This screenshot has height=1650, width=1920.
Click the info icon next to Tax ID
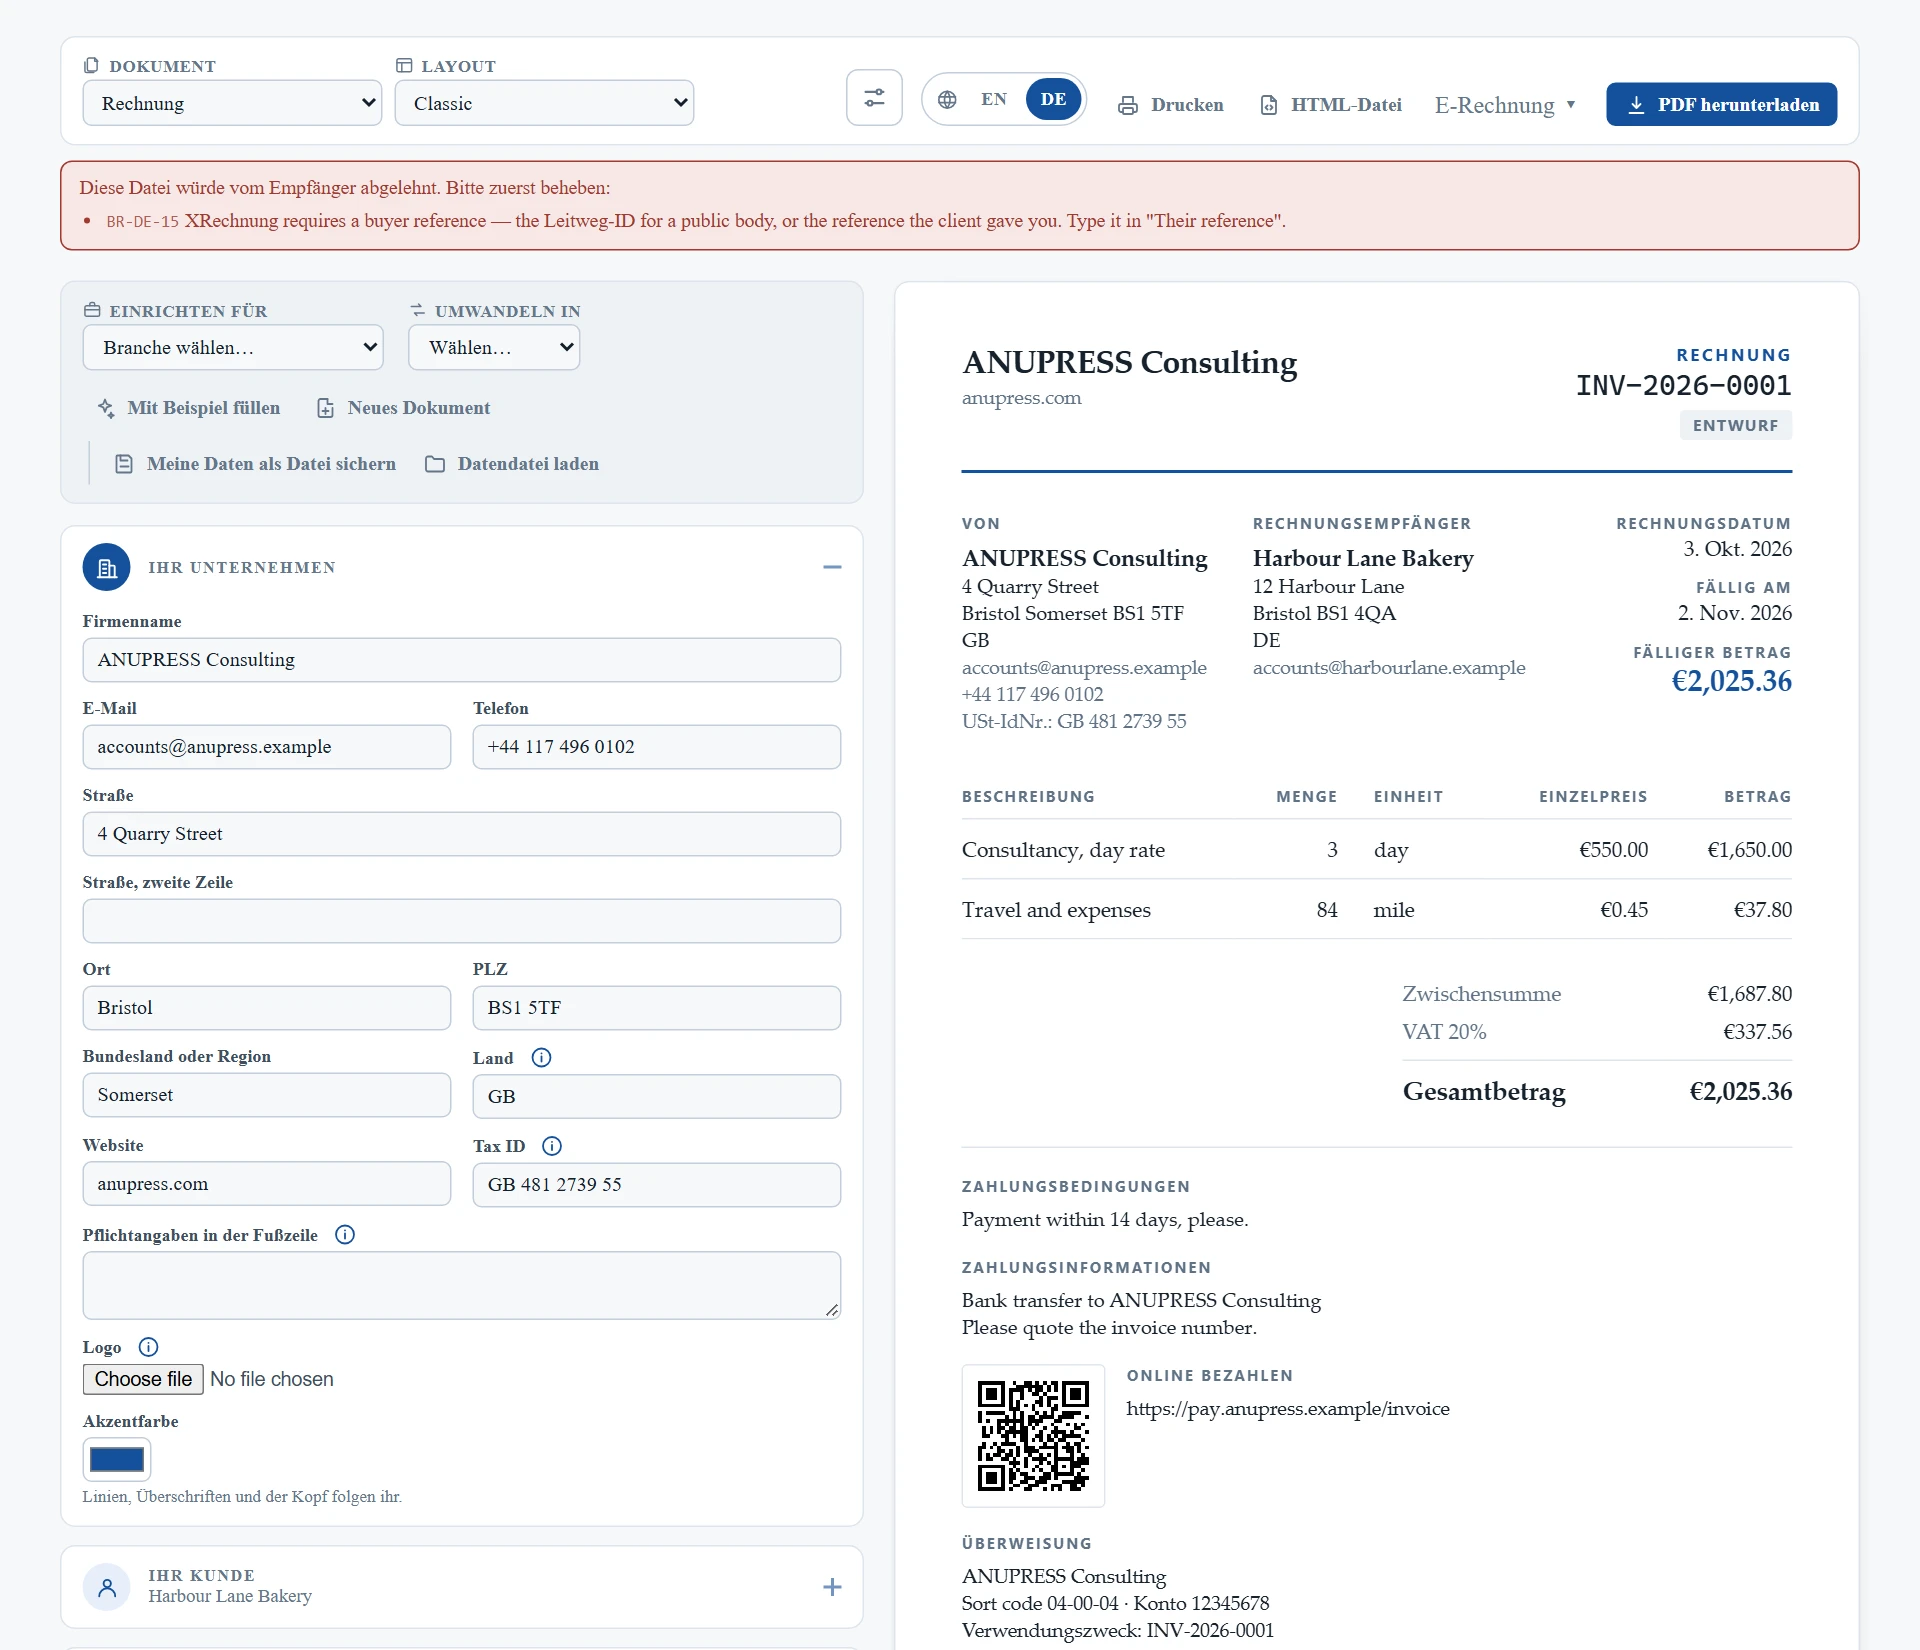(x=552, y=1145)
